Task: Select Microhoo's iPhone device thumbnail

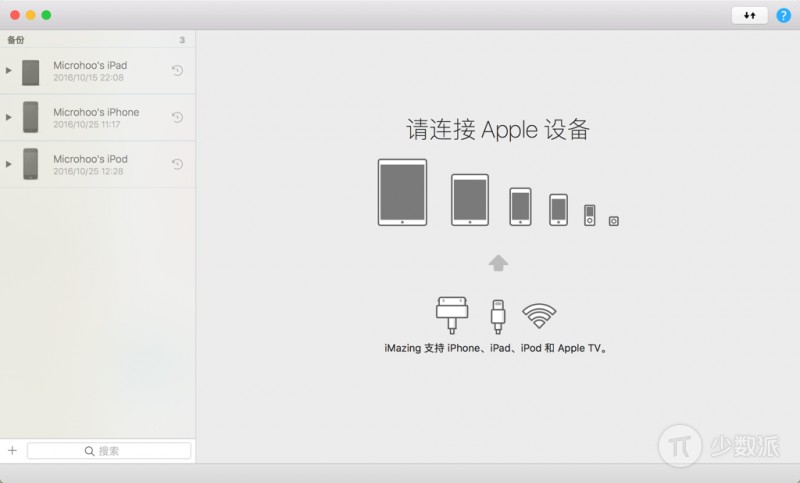Action: click(31, 117)
